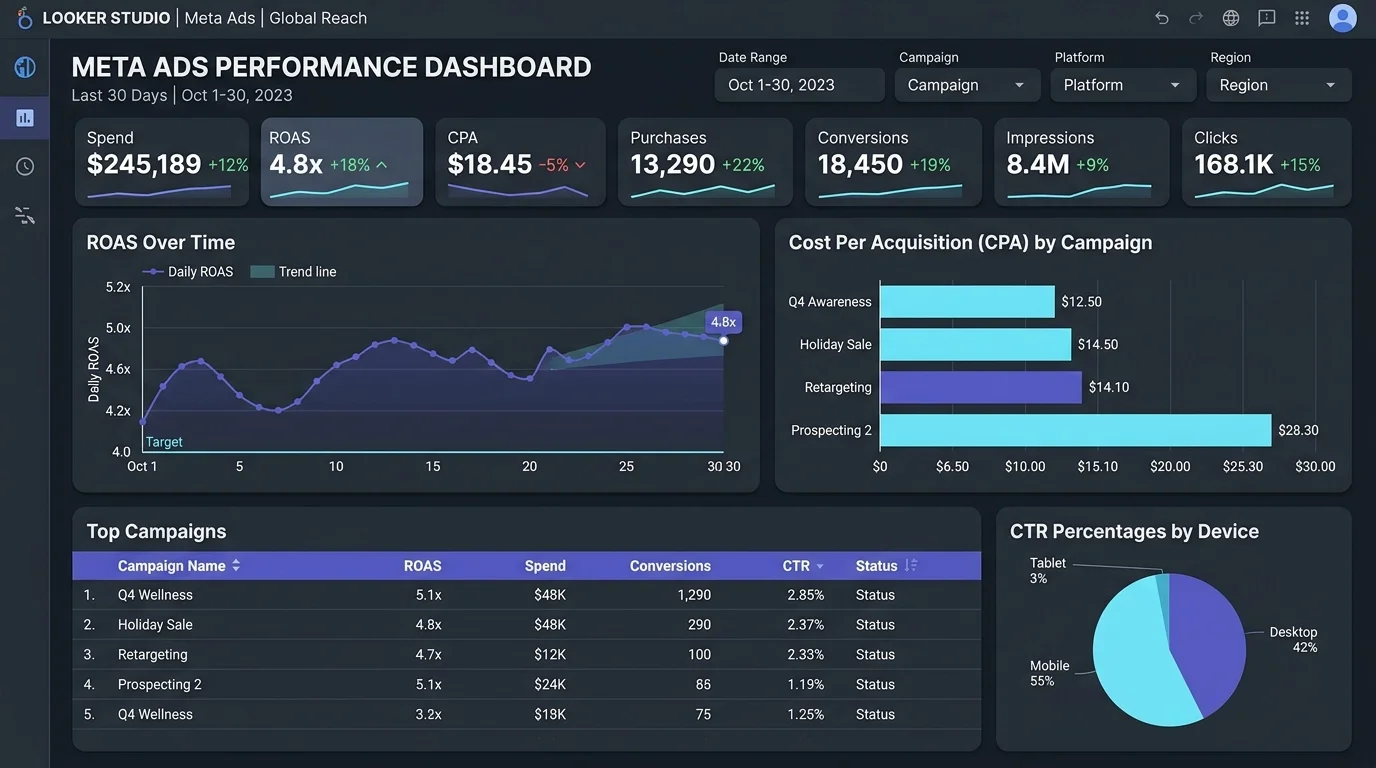Select the Spend $245,189 scorecard

pos(162,162)
